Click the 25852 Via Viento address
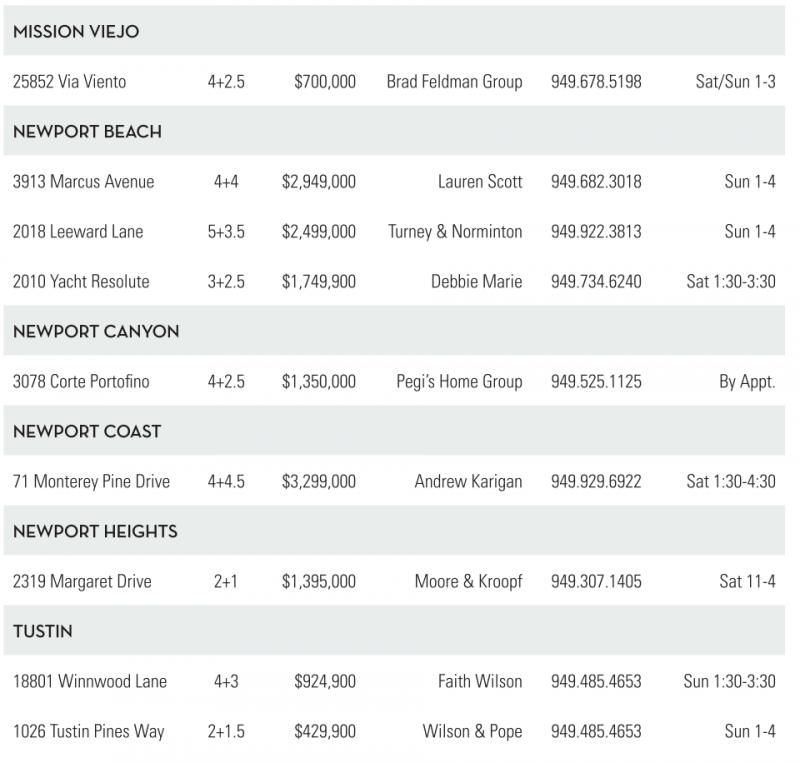 (69, 82)
